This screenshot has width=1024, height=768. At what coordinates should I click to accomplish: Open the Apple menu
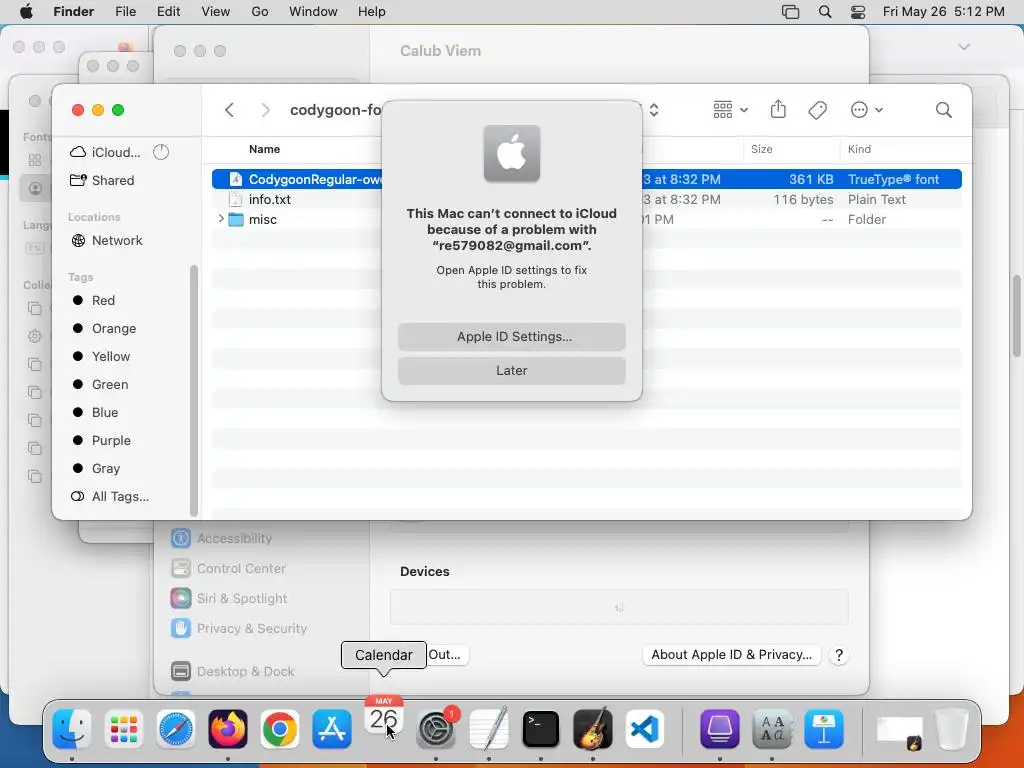click(x=26, y=12)
